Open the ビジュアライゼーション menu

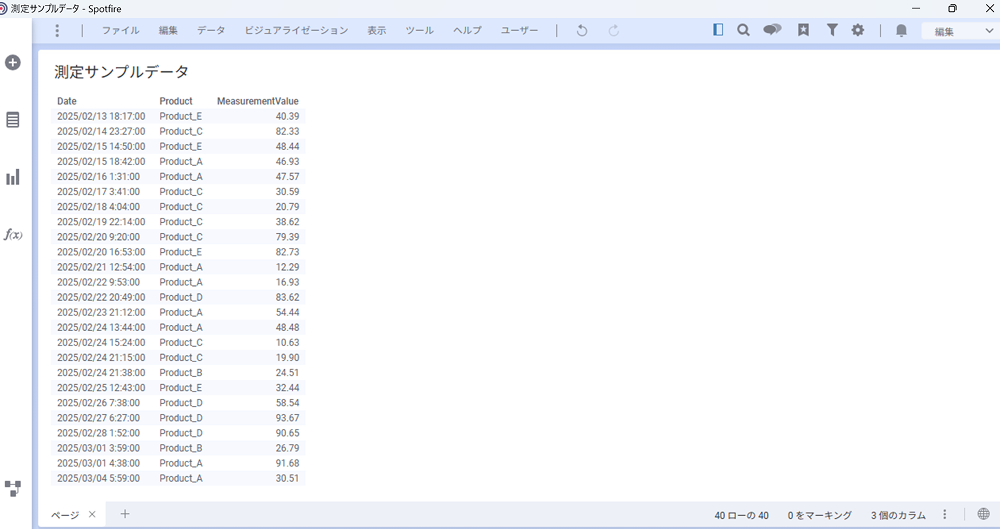pyautogui.click(x=297, y=31)
